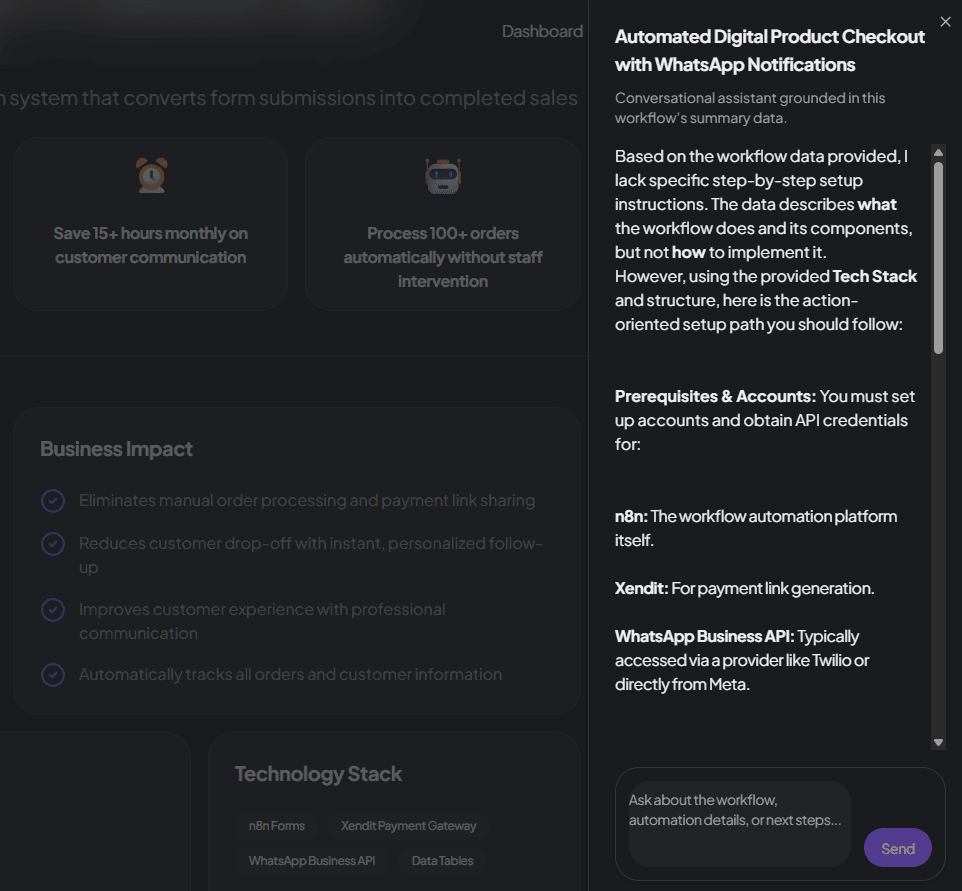The width and height of the screenshot is (962, 891).
Task: Click the chat panel scroll-down arrow
Action: 938,742
